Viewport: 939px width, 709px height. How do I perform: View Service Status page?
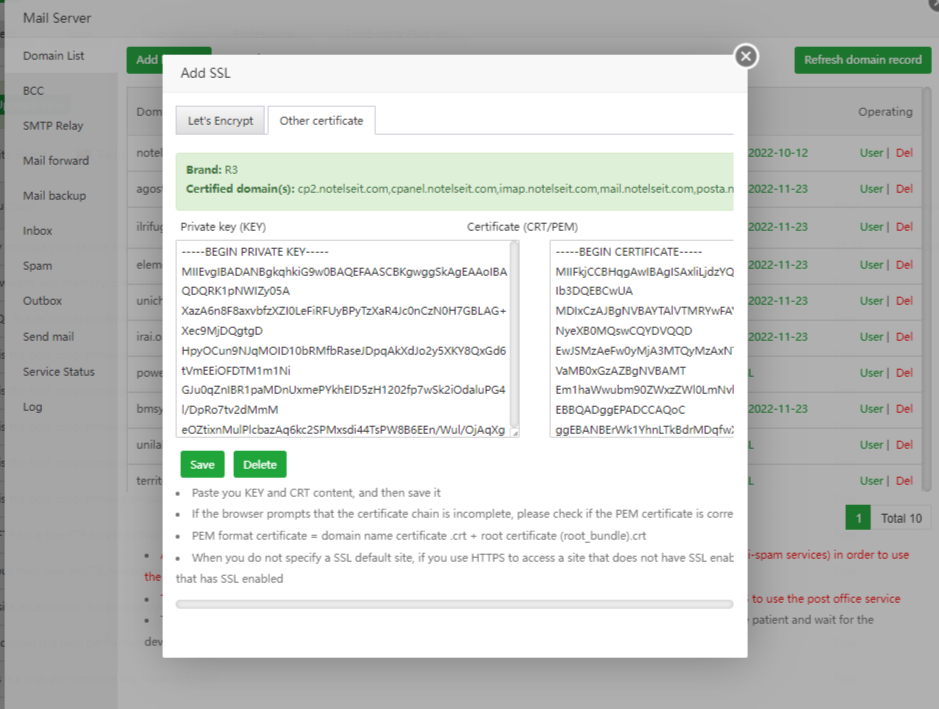click(59, 372)
